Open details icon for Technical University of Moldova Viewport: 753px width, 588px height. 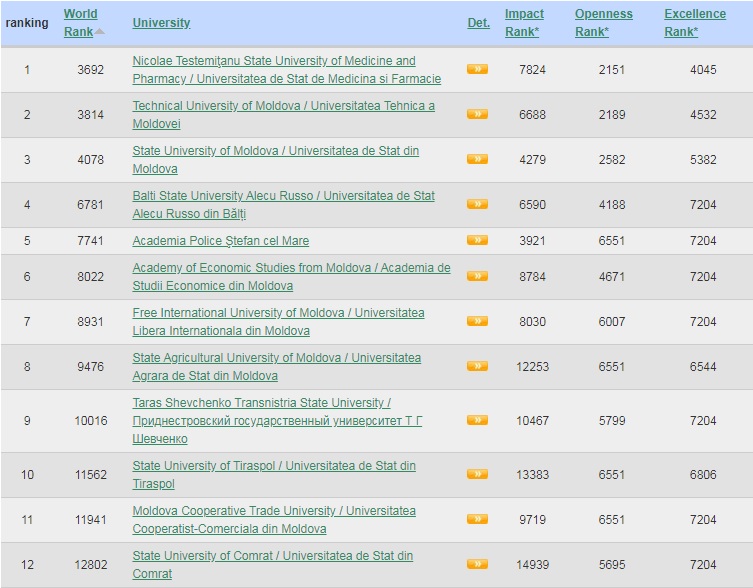point(477,114)
